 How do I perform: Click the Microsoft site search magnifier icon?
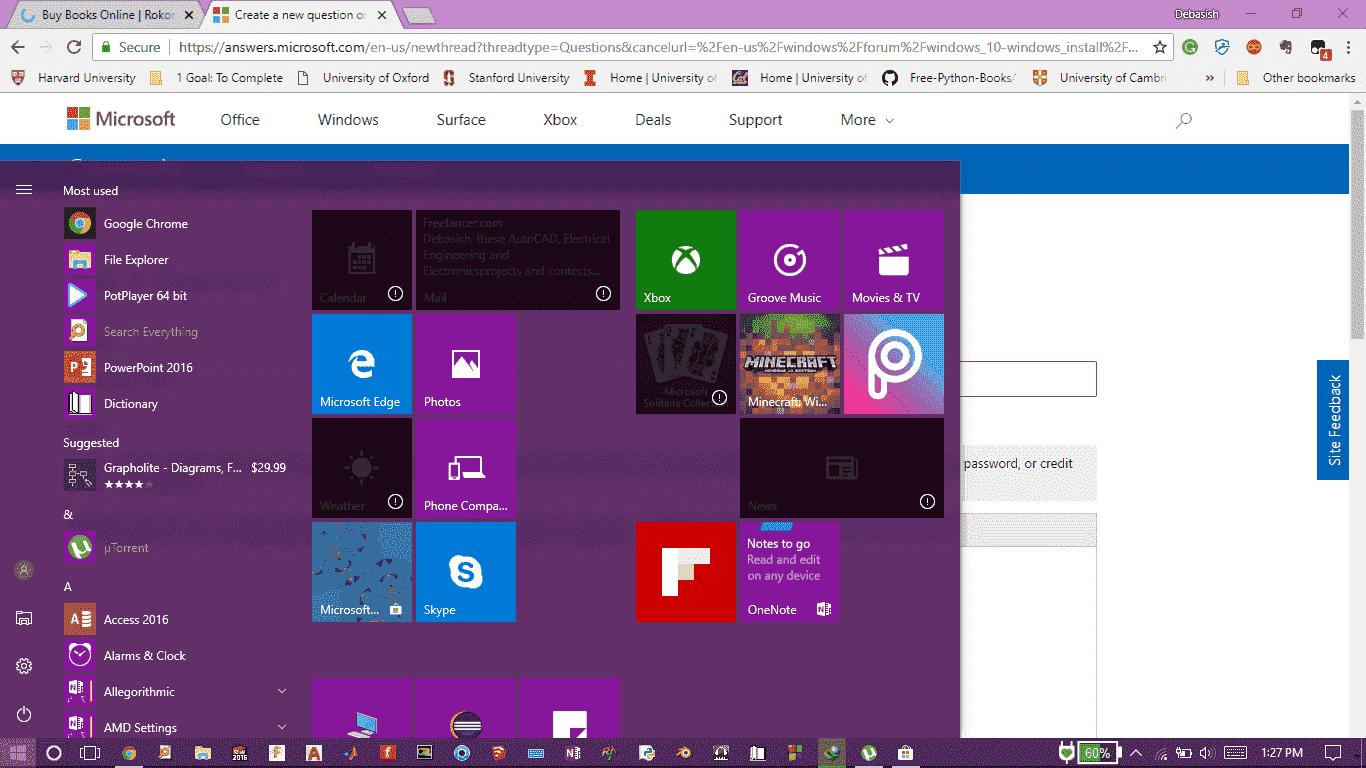tap(1184, 120)
